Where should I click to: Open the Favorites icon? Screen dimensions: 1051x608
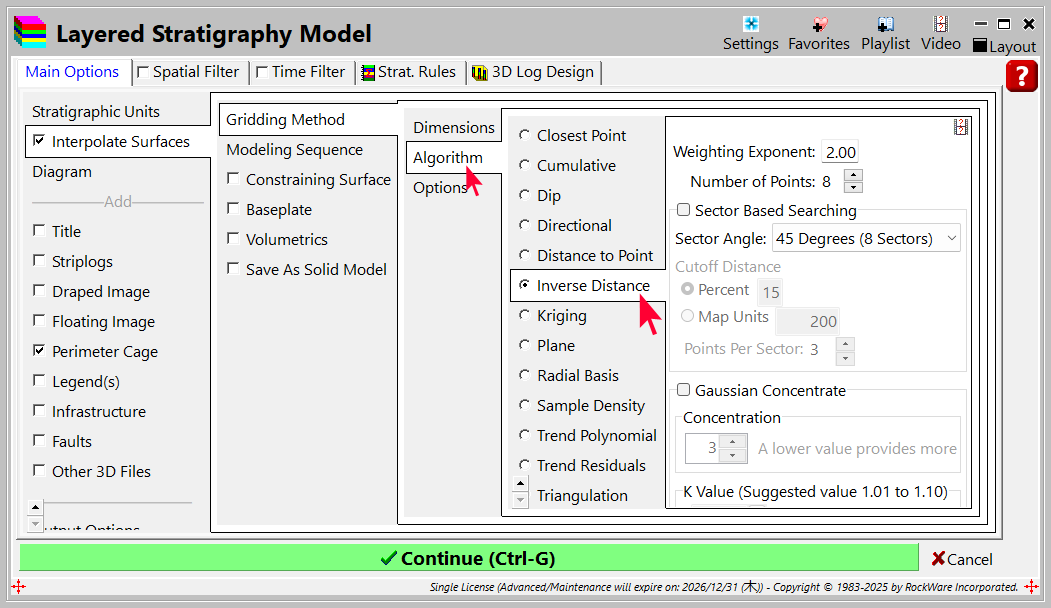click(x=818, y=25)
